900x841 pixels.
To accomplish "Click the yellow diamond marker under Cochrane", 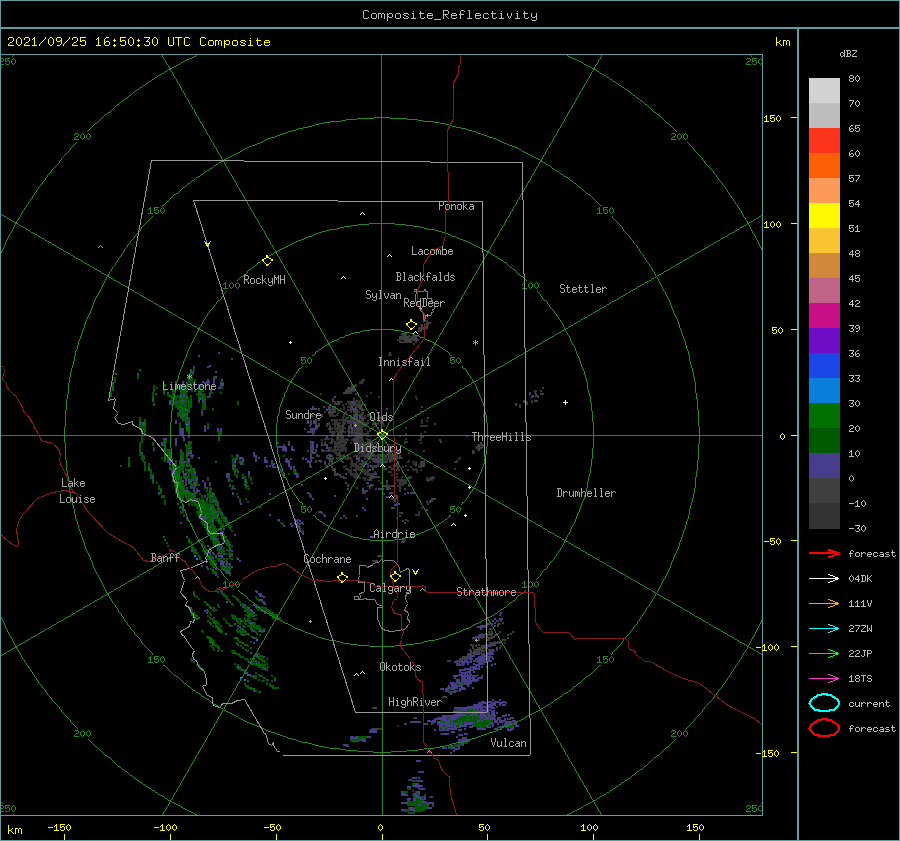I will tap(342, 578).
